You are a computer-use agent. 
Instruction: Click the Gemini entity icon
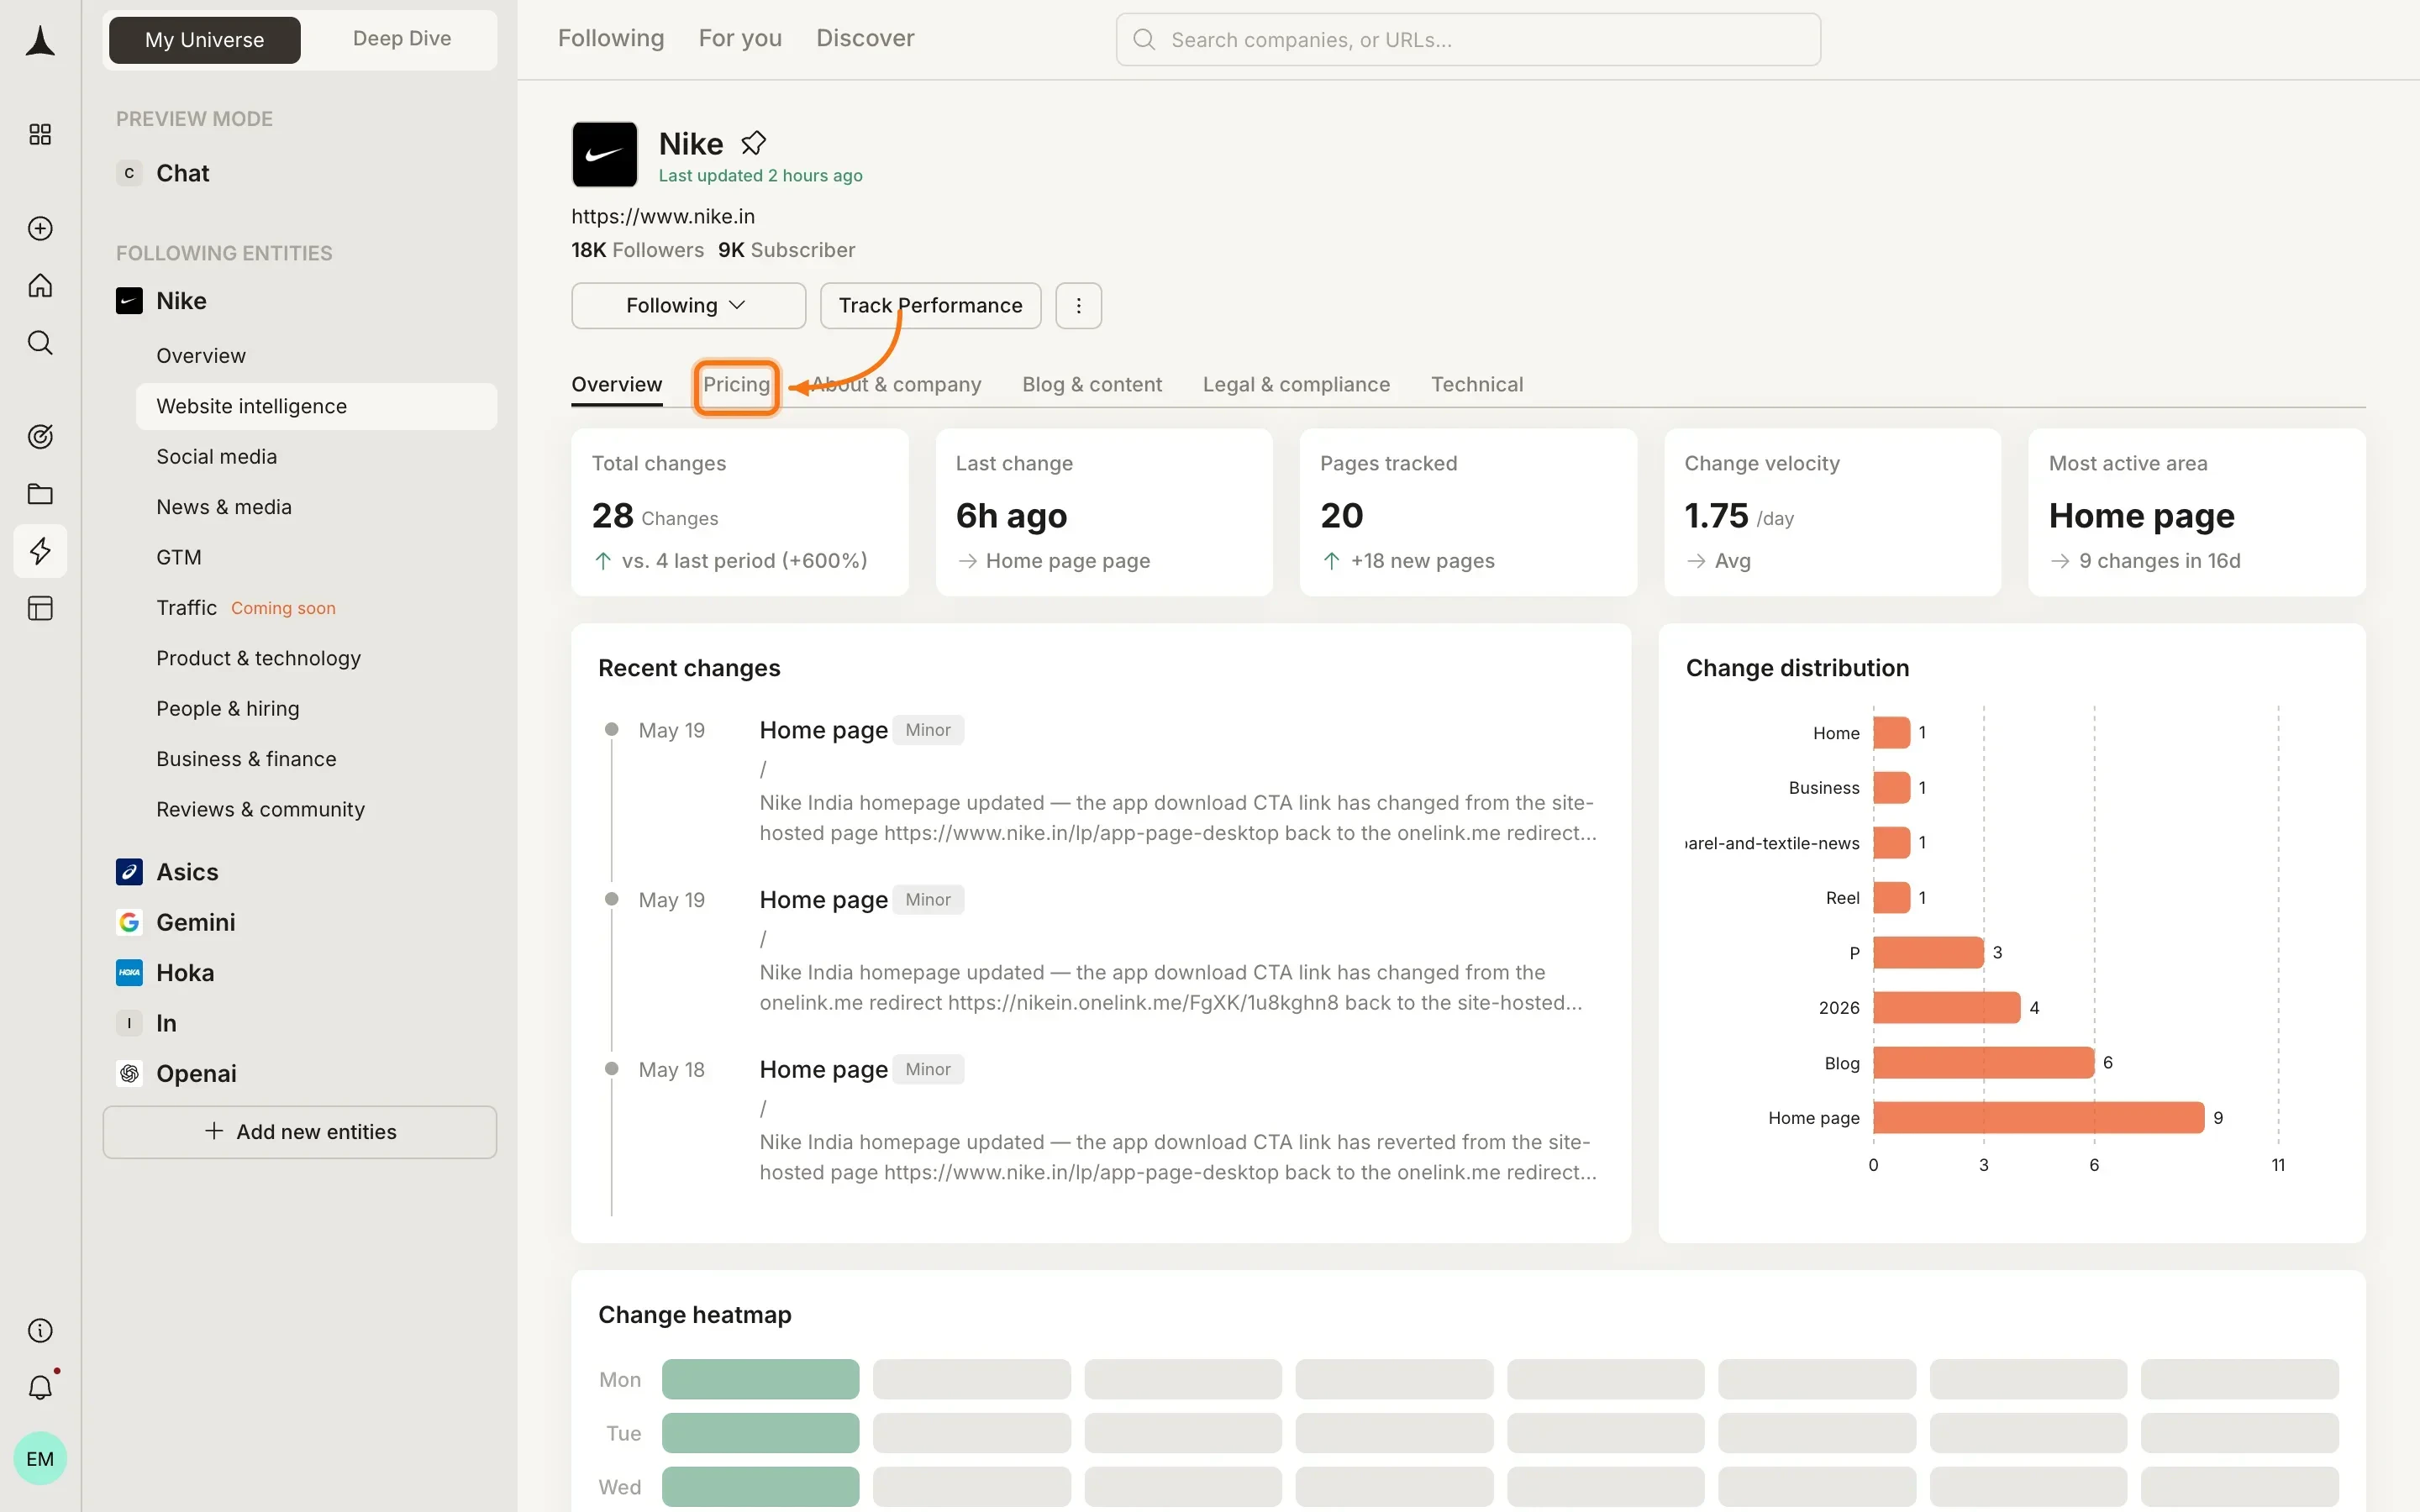point(129,922)
